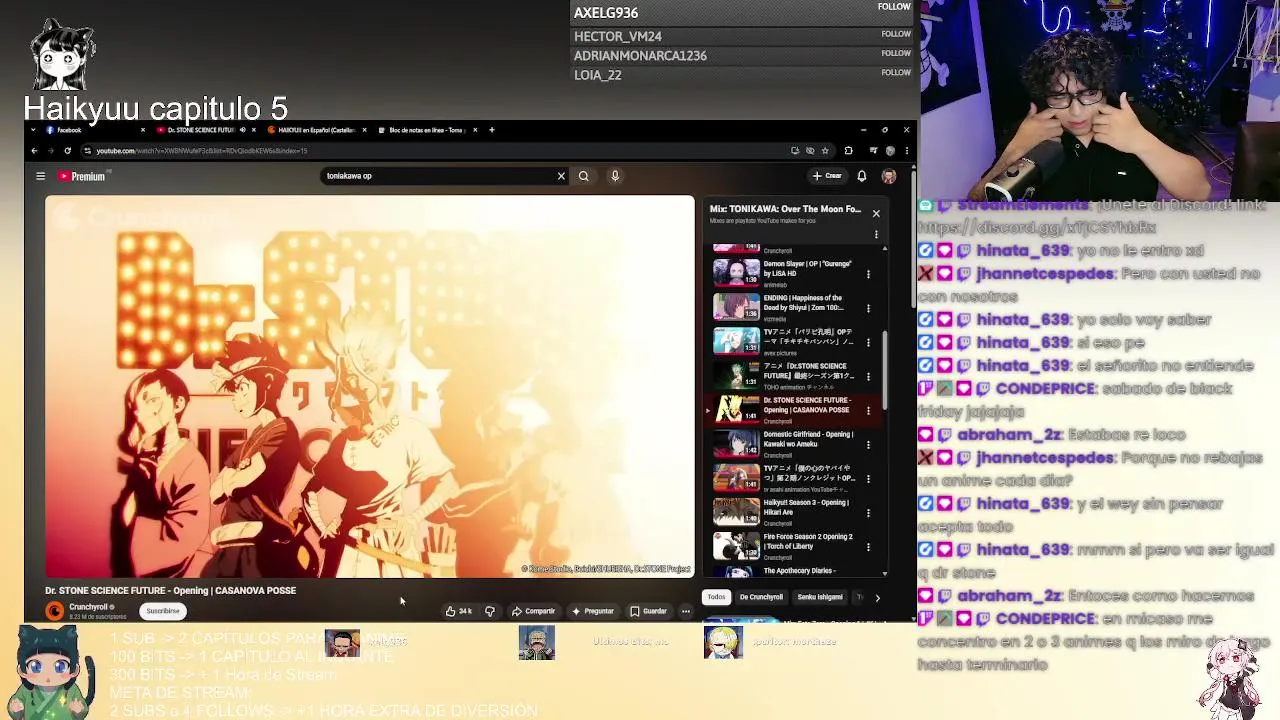Follow AXELG936 with the FOLLOW button
Screen dimensions: 1280x720
(894, 7)
